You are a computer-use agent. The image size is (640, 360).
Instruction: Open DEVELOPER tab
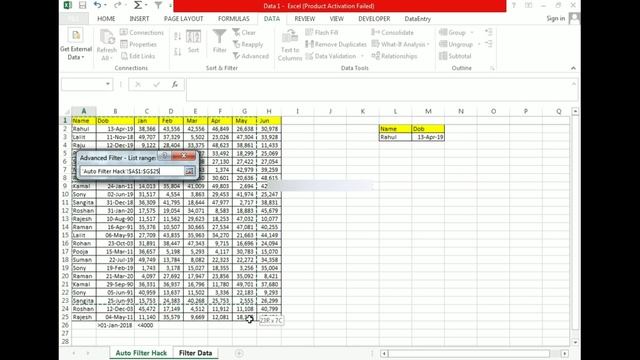(374, 19)
